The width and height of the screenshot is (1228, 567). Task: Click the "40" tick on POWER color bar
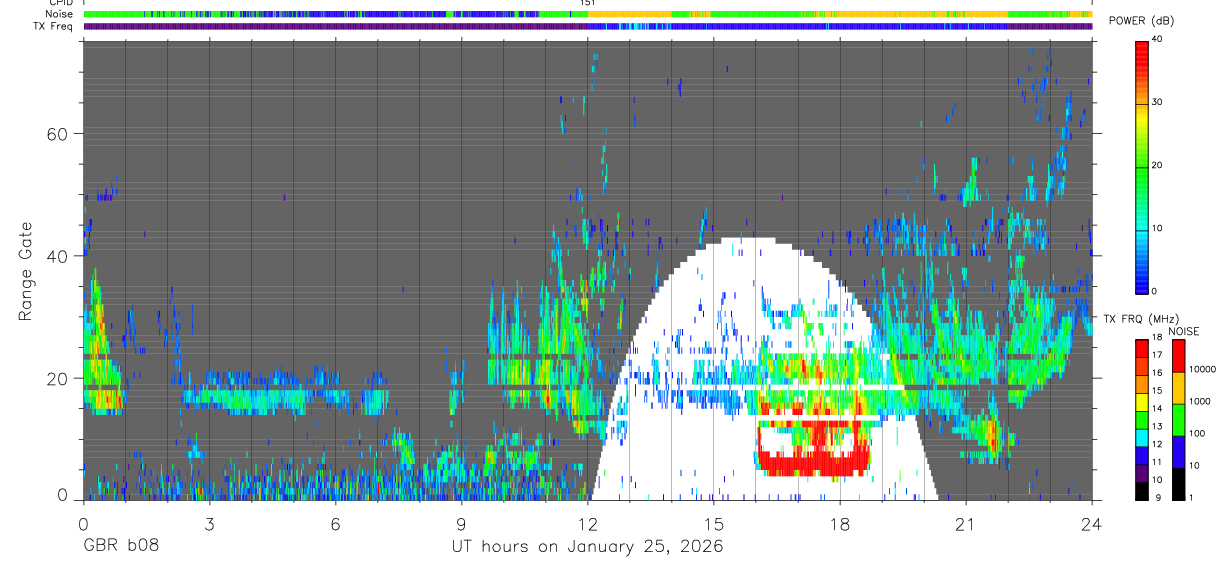1159,39
